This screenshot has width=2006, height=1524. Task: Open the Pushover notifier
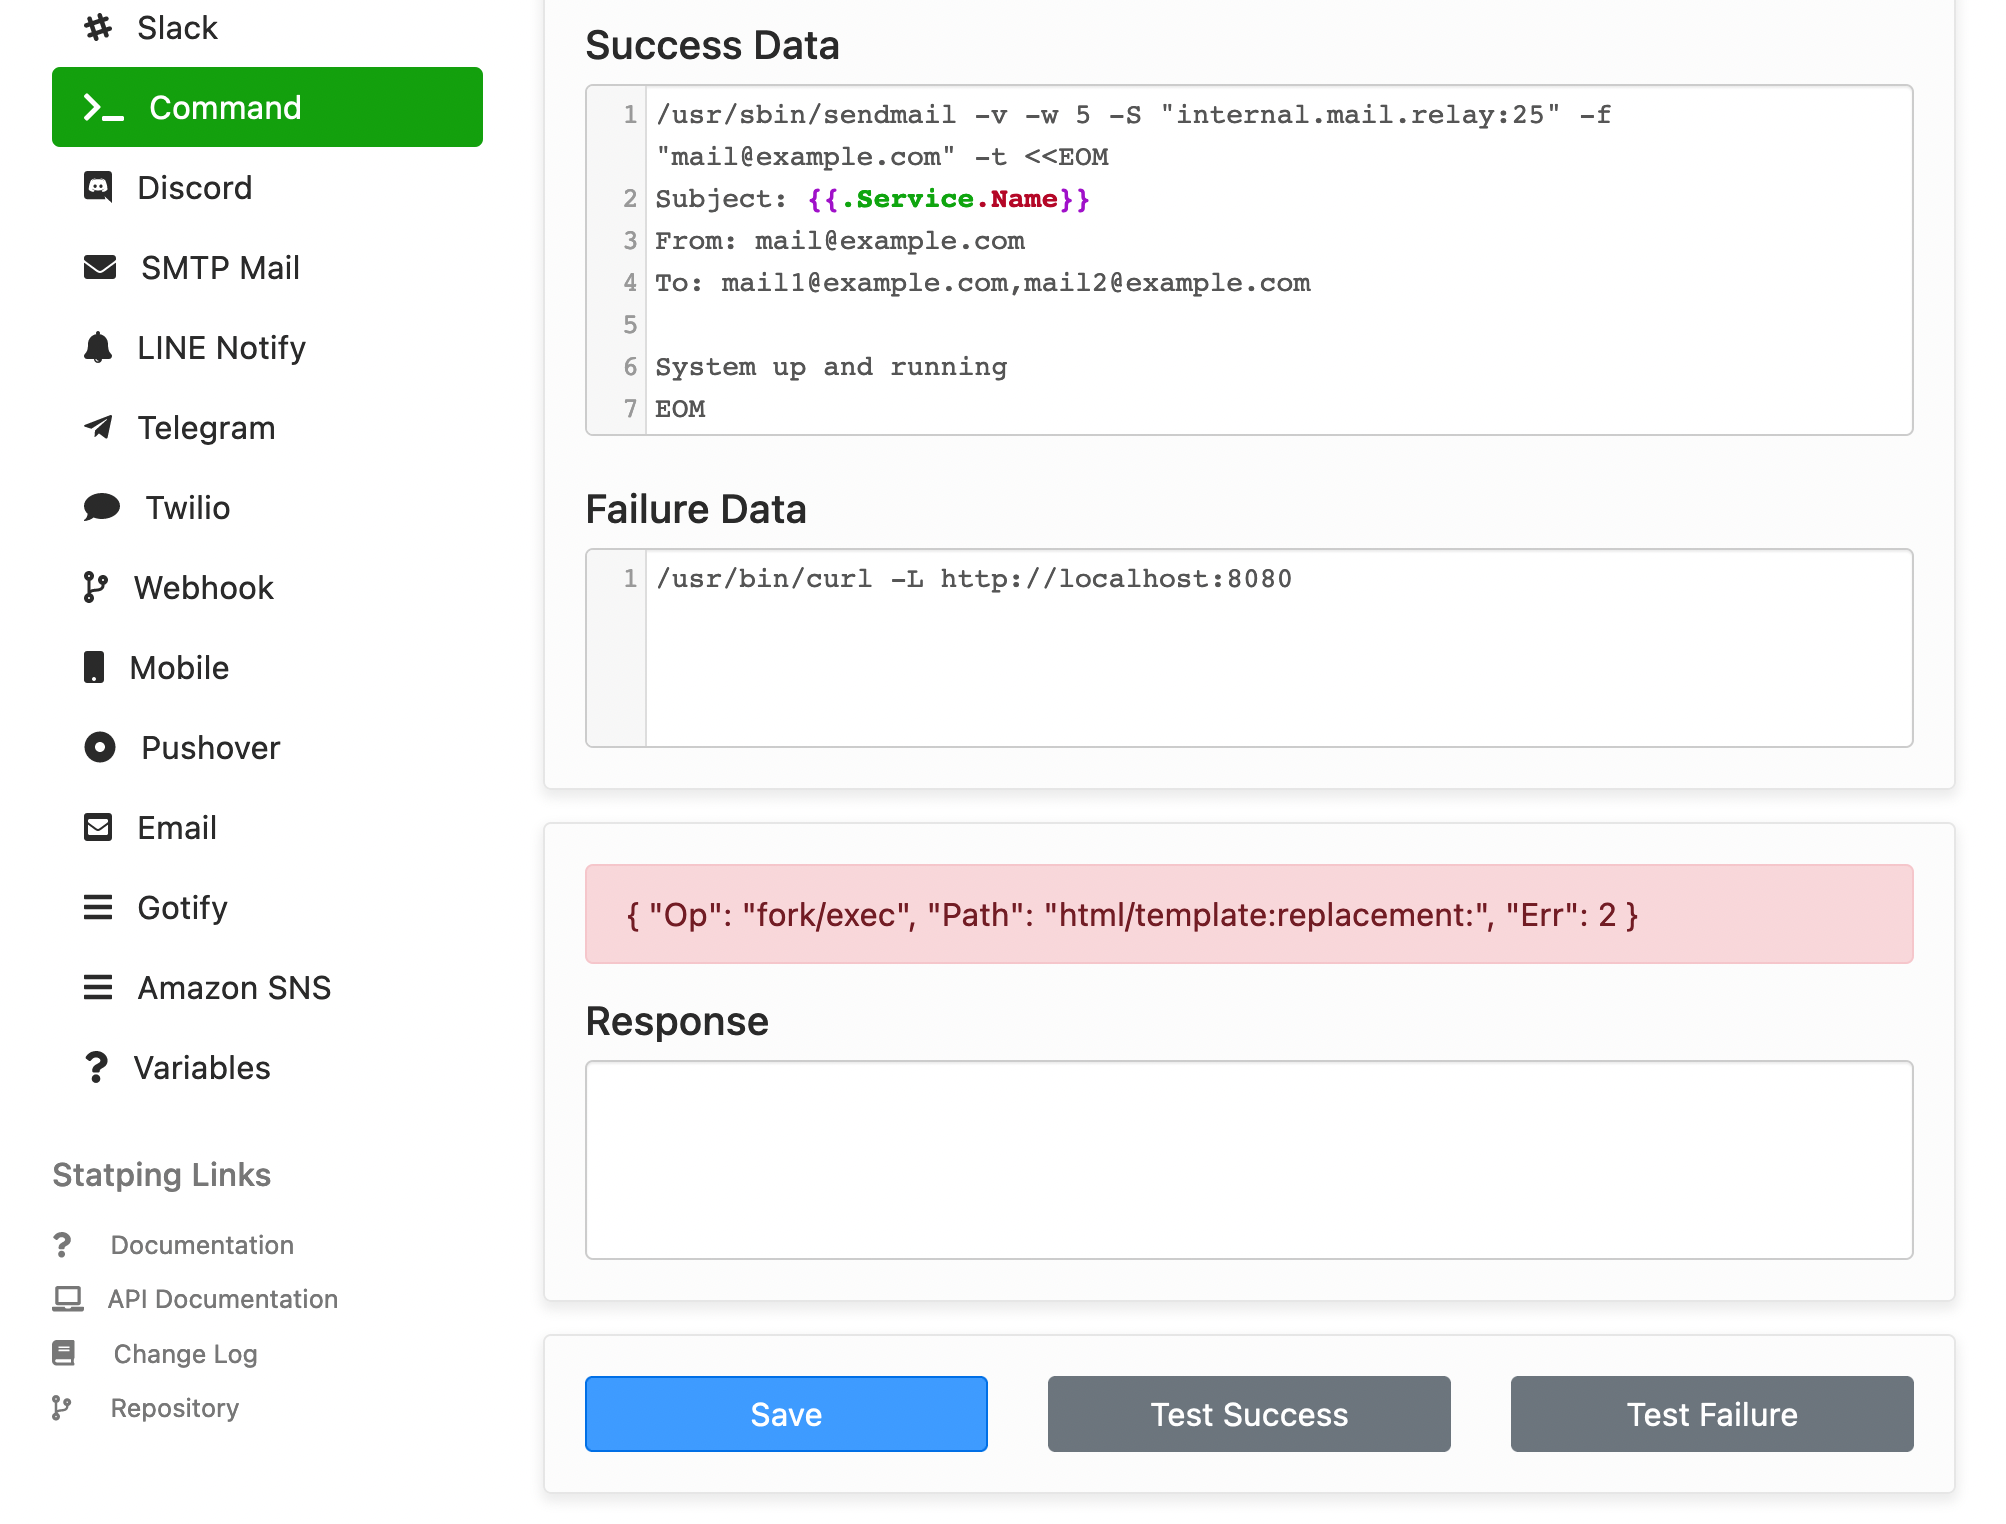267,748
